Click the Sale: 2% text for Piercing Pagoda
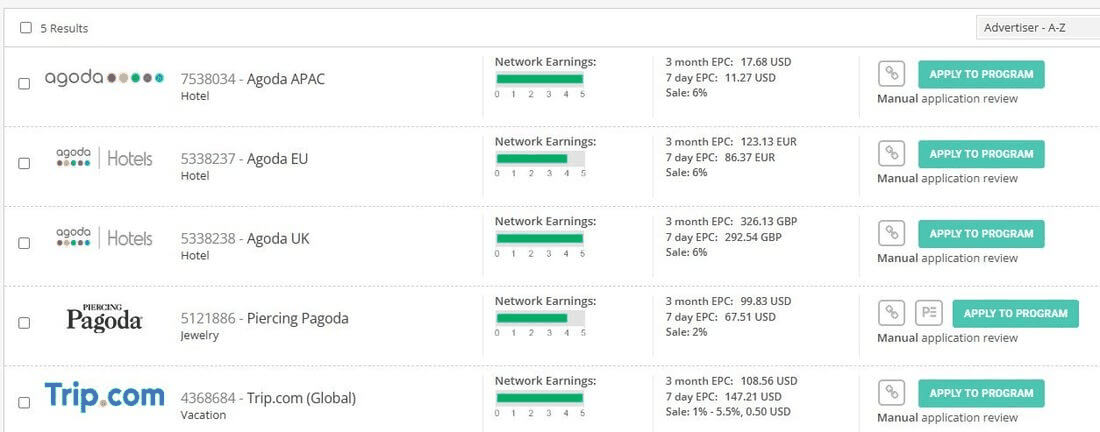The image size is (1100, 432). click(686, 332)
